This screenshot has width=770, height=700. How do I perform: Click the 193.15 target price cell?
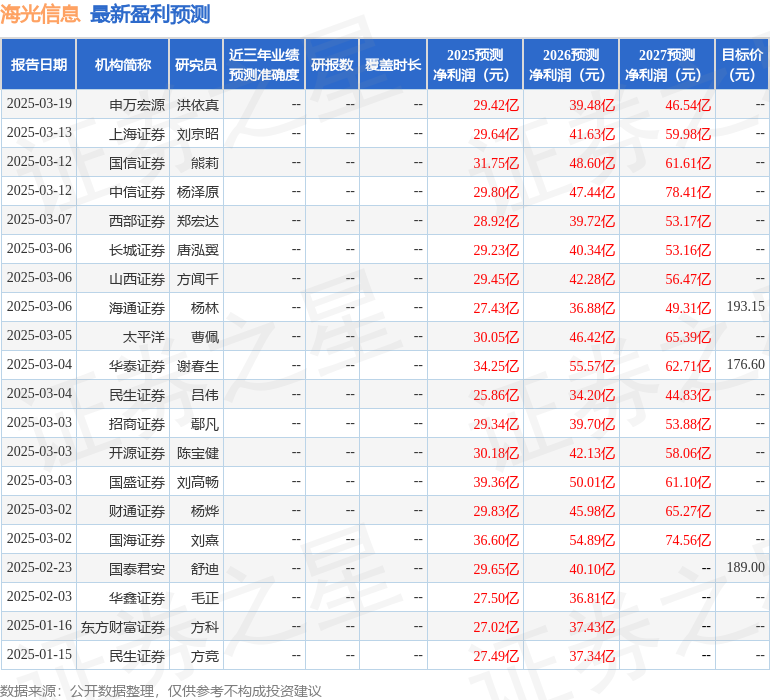pyautogui.click(x=745, y=307)
